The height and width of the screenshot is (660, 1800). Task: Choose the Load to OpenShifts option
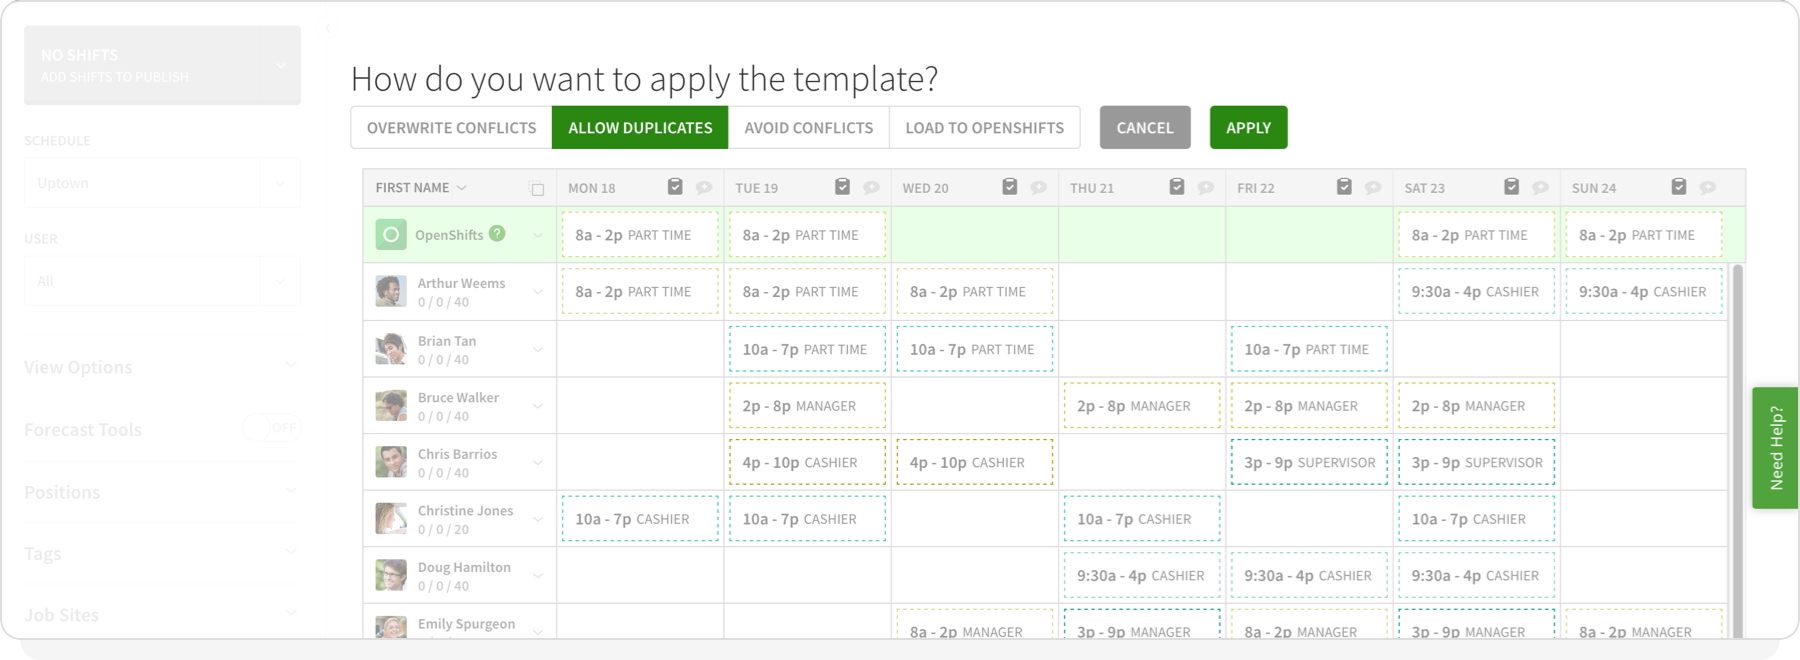tap(984, 127)
